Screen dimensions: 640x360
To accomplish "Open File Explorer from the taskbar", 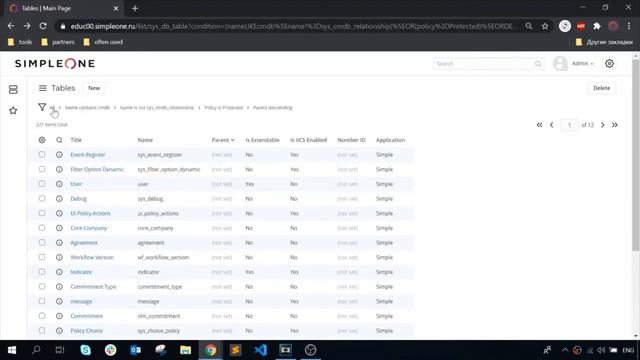I will (186, 350).
